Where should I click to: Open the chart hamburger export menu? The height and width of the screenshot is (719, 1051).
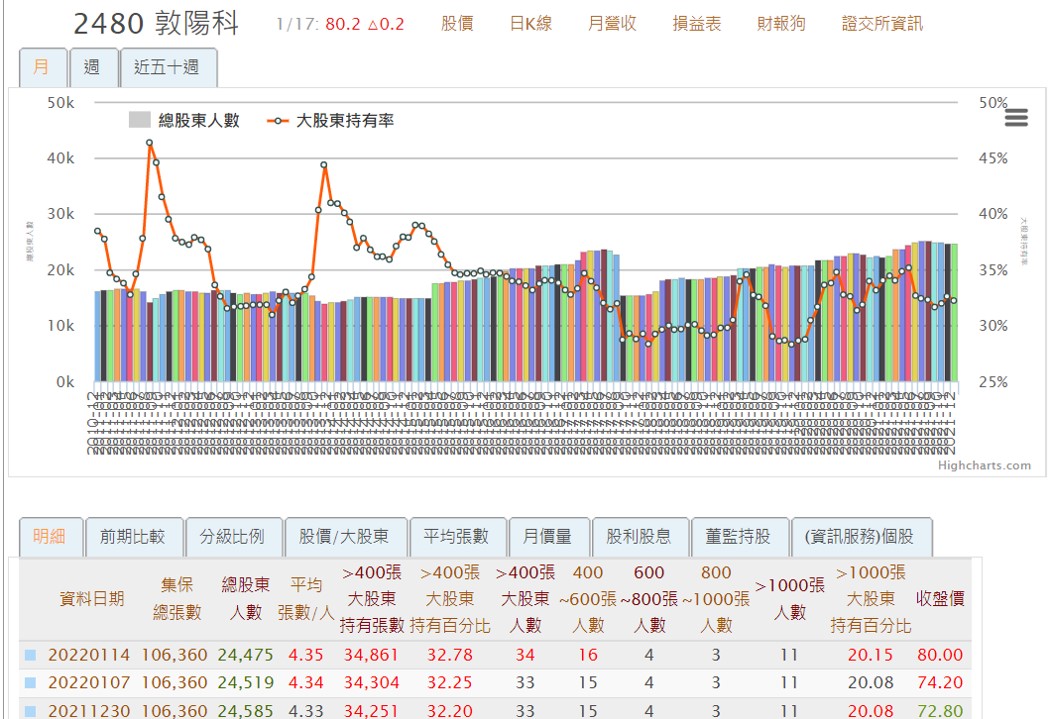[1016, 118]
